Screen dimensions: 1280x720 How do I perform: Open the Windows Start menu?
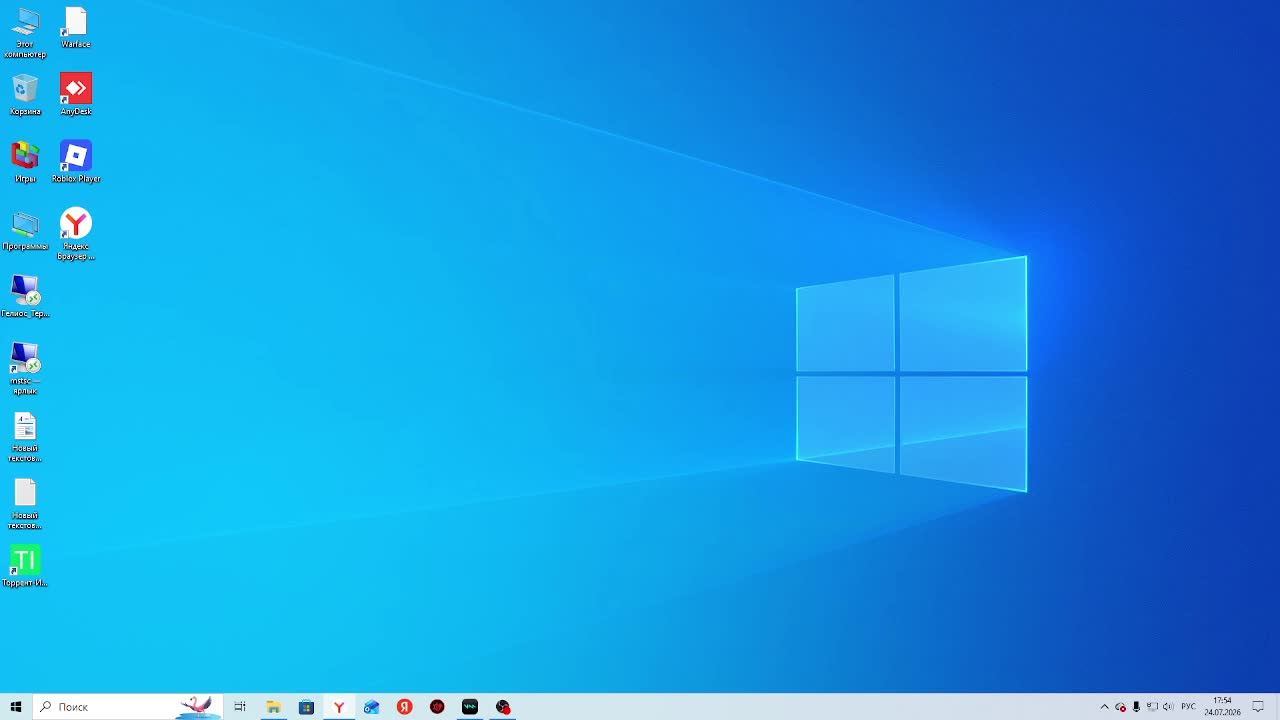click(x=16, y=707)
